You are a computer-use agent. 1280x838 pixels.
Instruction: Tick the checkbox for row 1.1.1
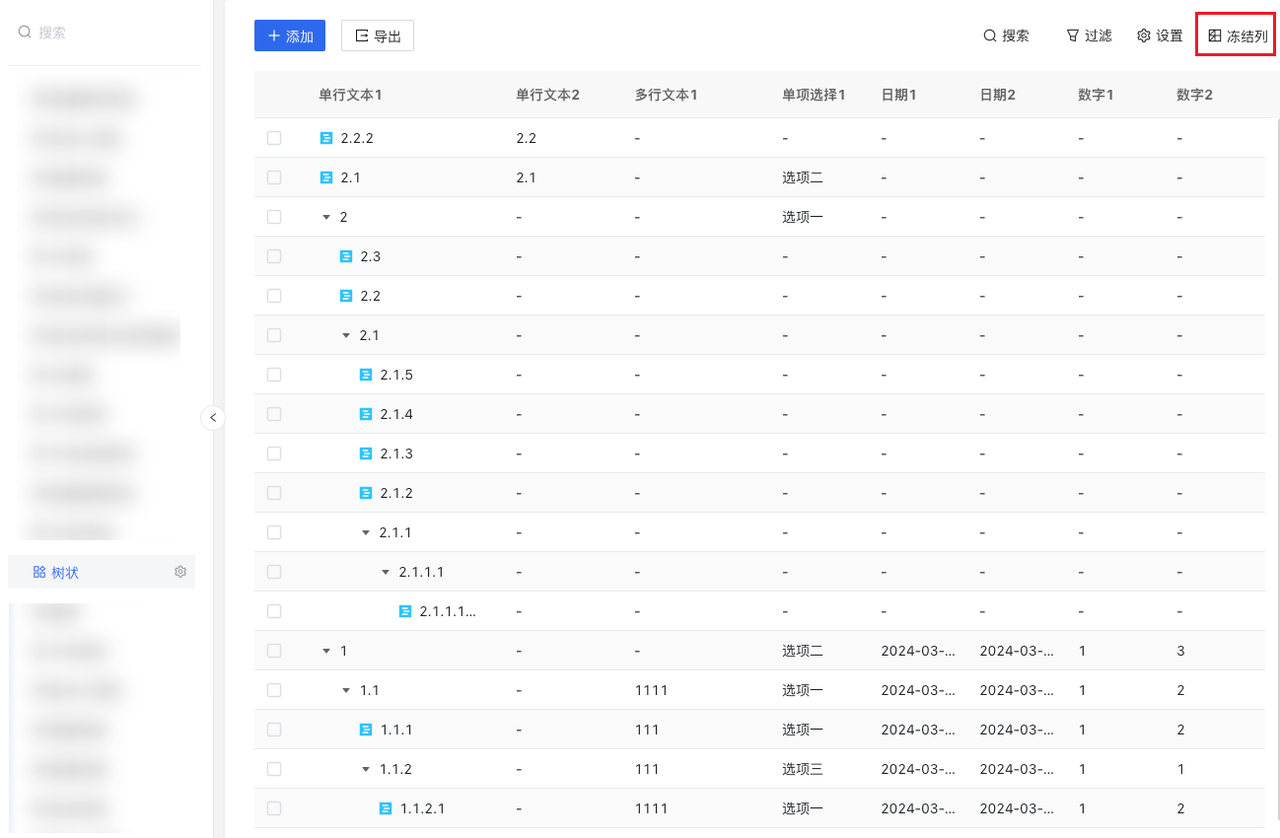point(274,730)
